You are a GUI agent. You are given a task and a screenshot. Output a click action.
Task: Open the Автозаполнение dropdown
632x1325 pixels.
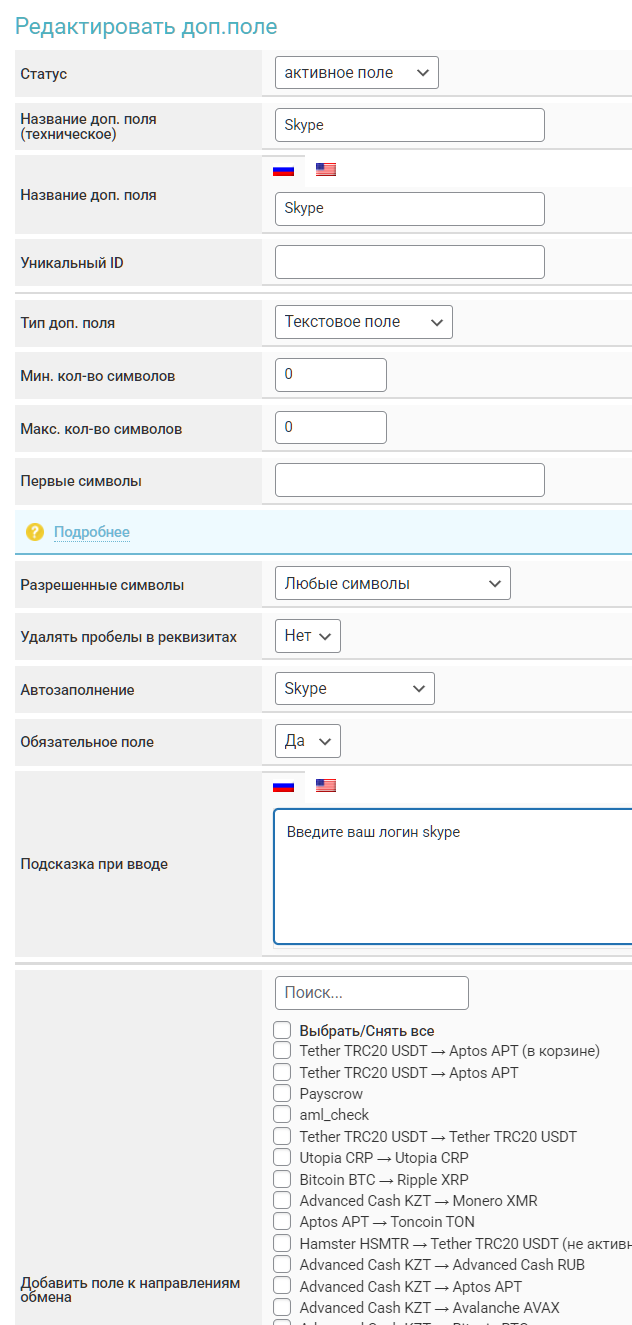click(354, 689)
